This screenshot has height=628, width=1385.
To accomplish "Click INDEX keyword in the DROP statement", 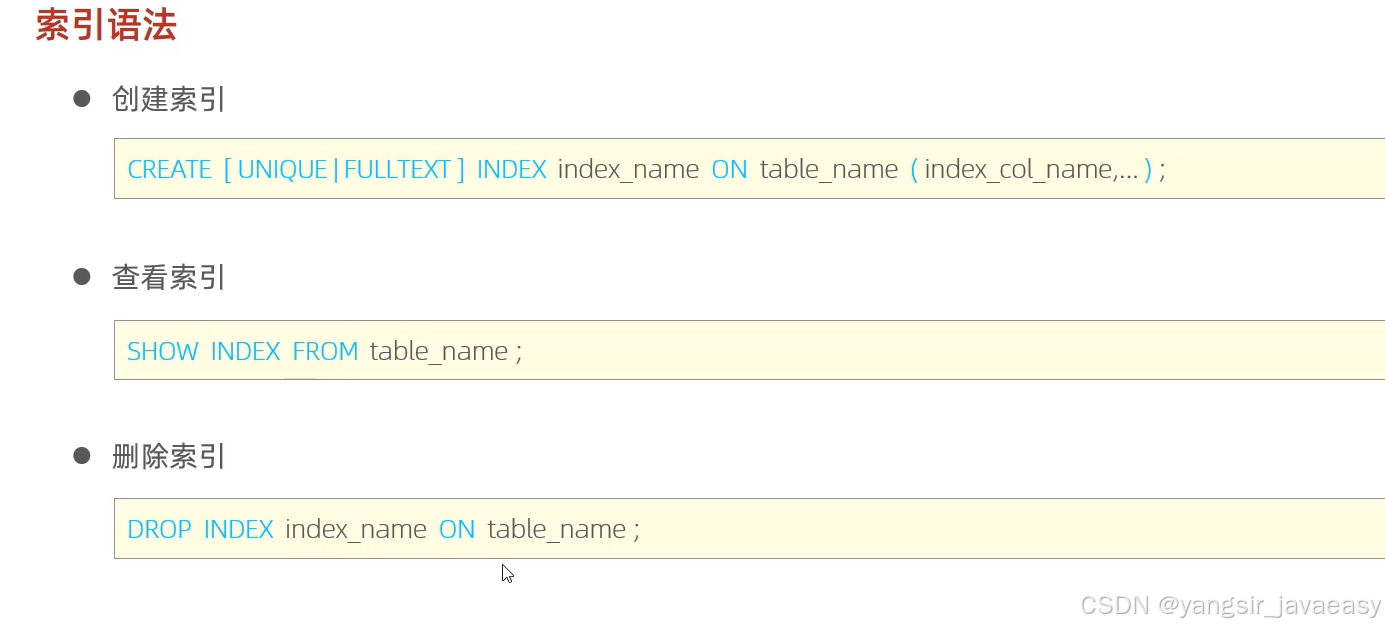I will [x=239, y=529].
